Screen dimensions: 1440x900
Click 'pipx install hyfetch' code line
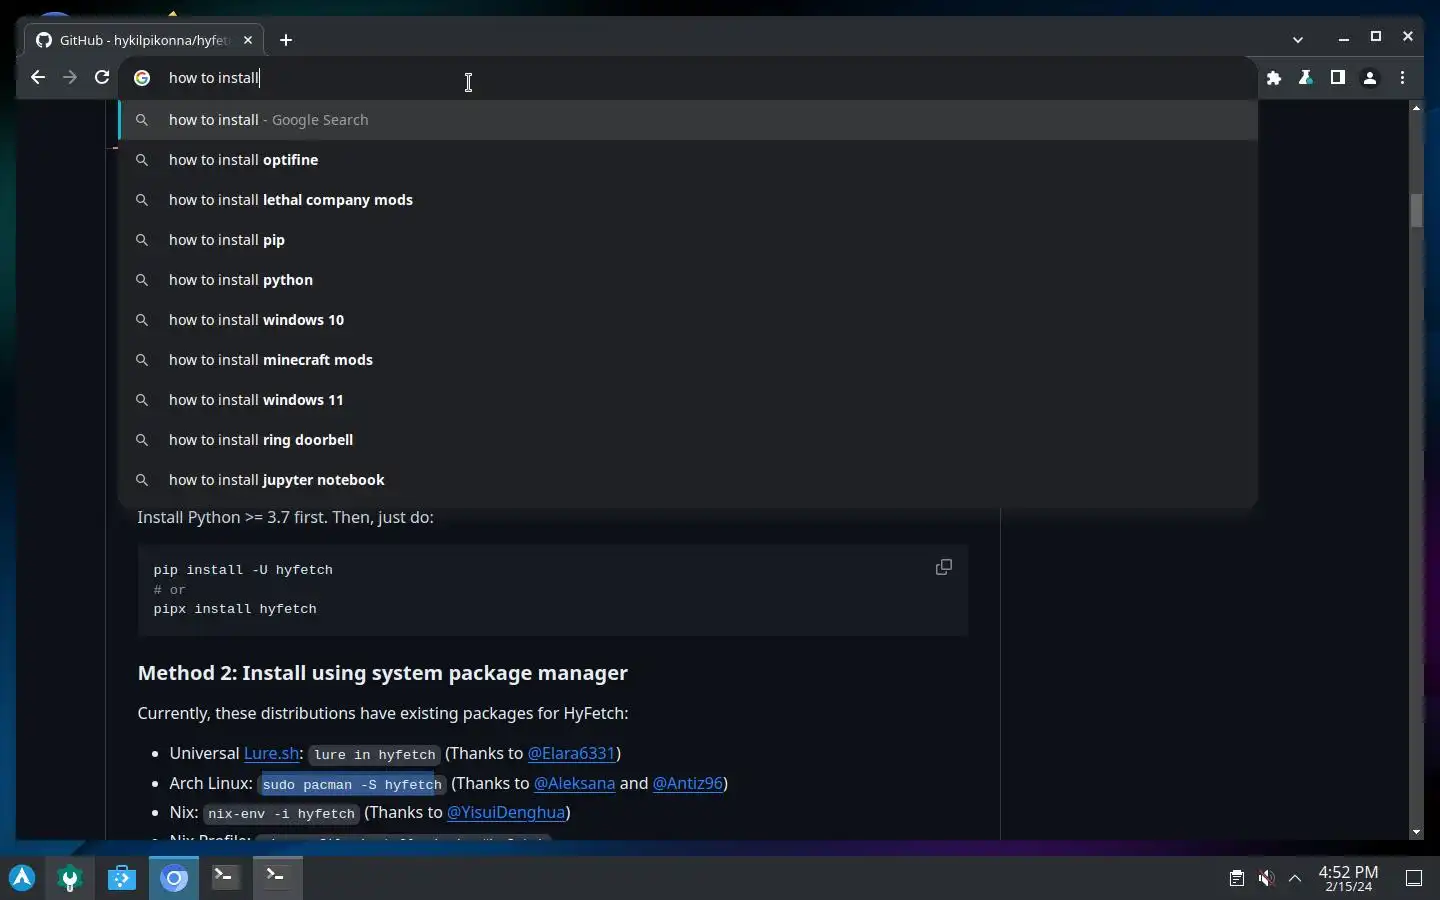235,608
